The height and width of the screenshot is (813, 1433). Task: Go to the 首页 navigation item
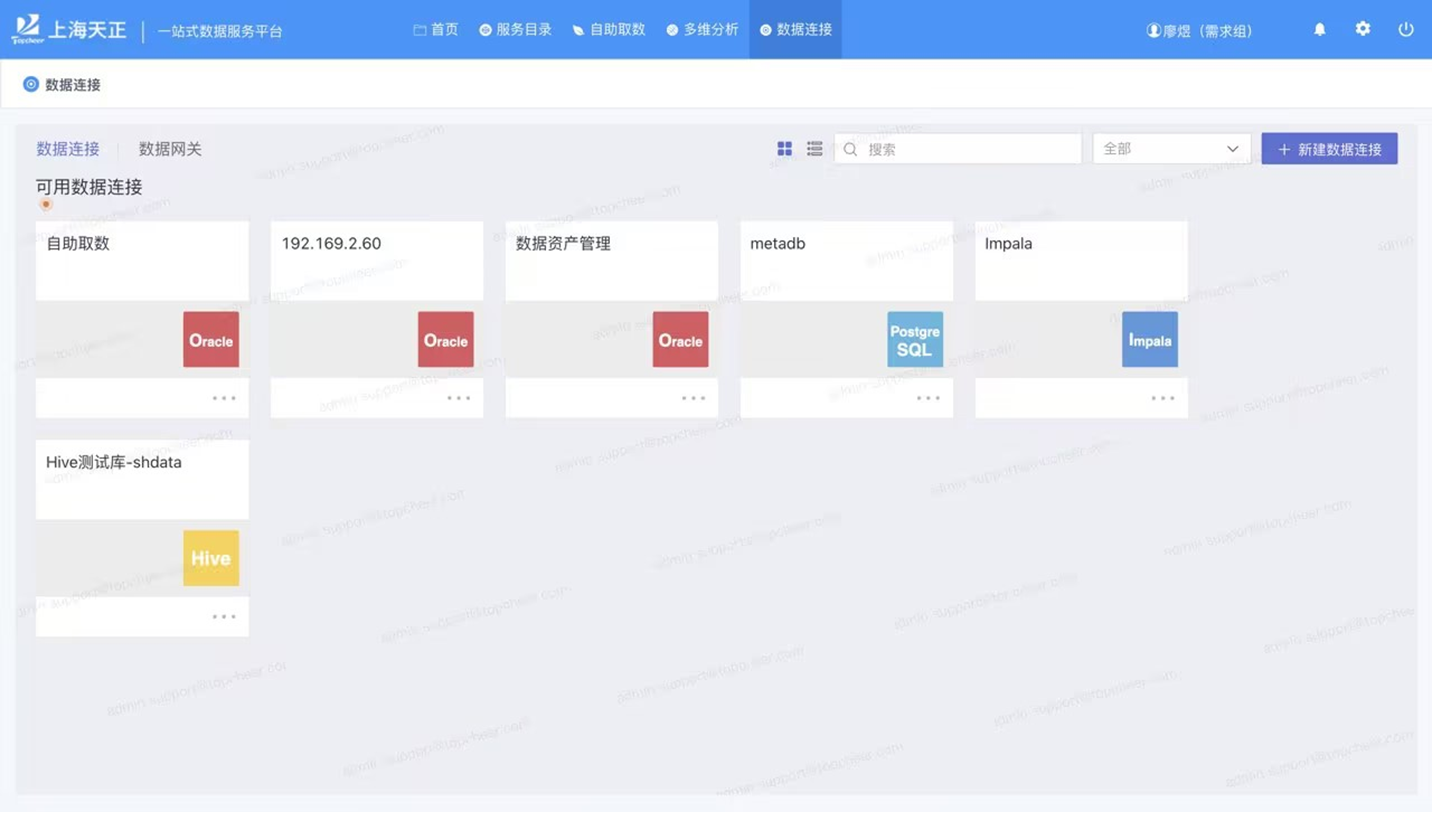pos(435,29)
